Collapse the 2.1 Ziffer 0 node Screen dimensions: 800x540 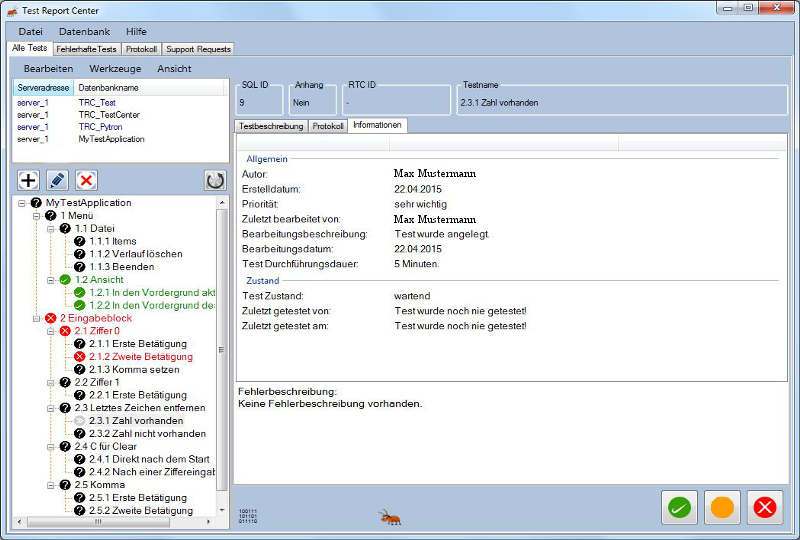pos(51,331)
